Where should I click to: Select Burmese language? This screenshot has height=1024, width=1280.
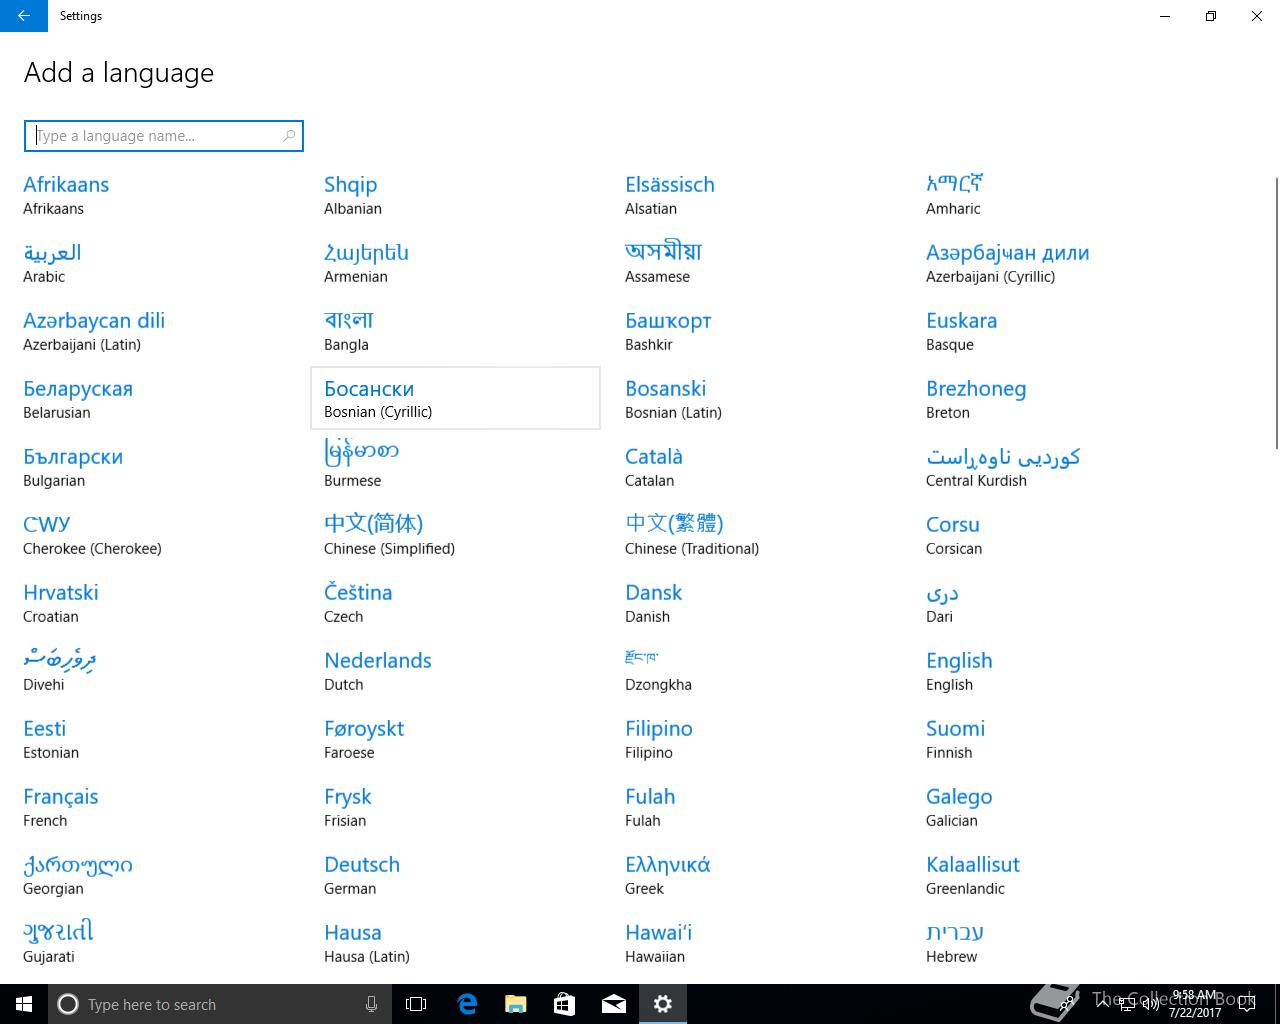[x=455, y=466]
